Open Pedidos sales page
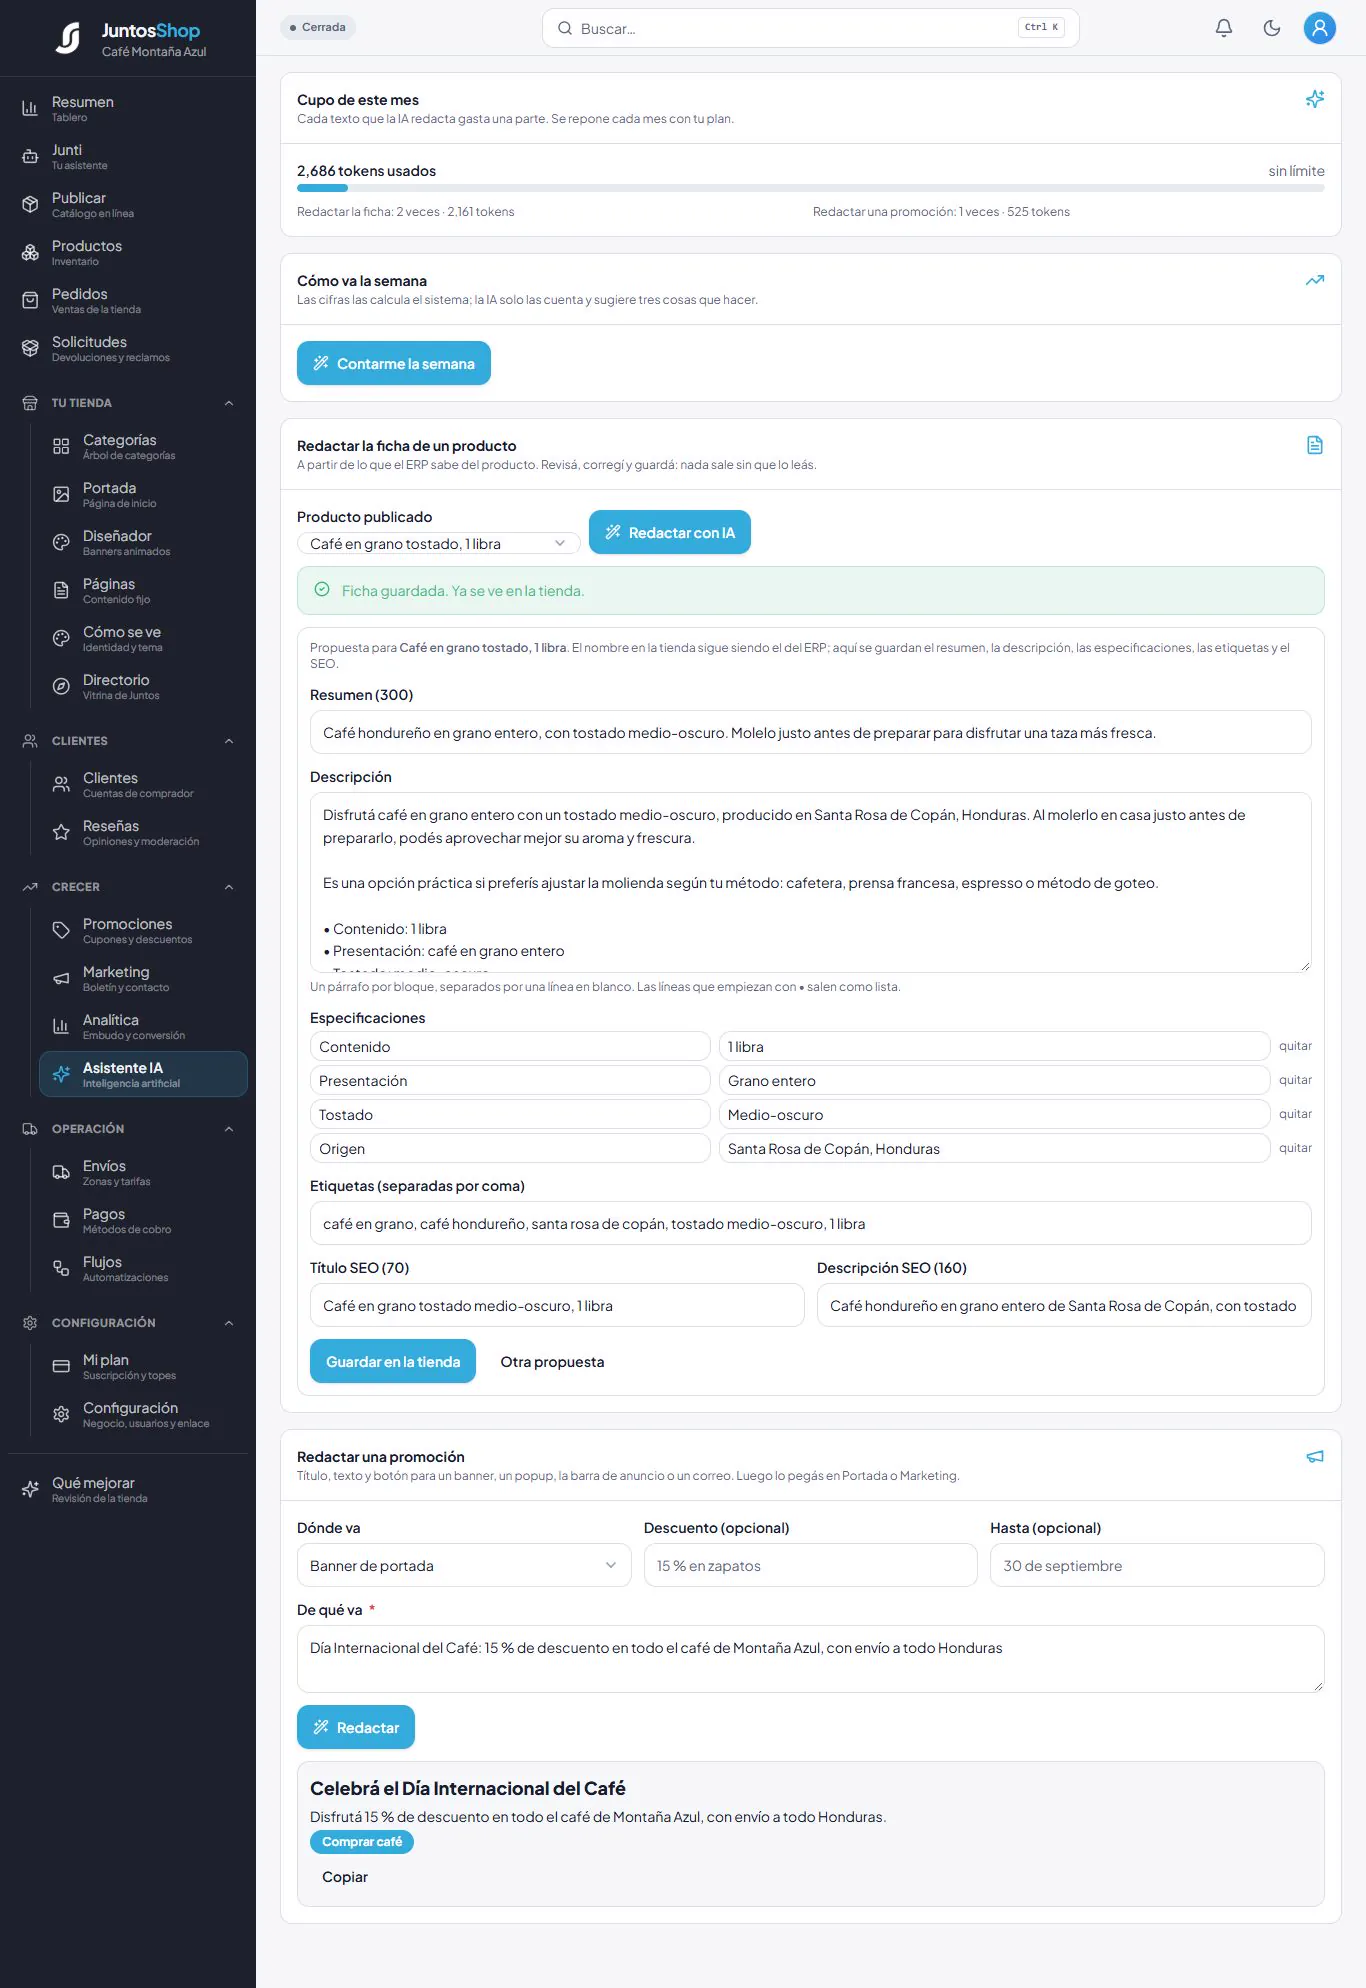The width and height of the screenshot is (1366, 1988). click(128, 300)
